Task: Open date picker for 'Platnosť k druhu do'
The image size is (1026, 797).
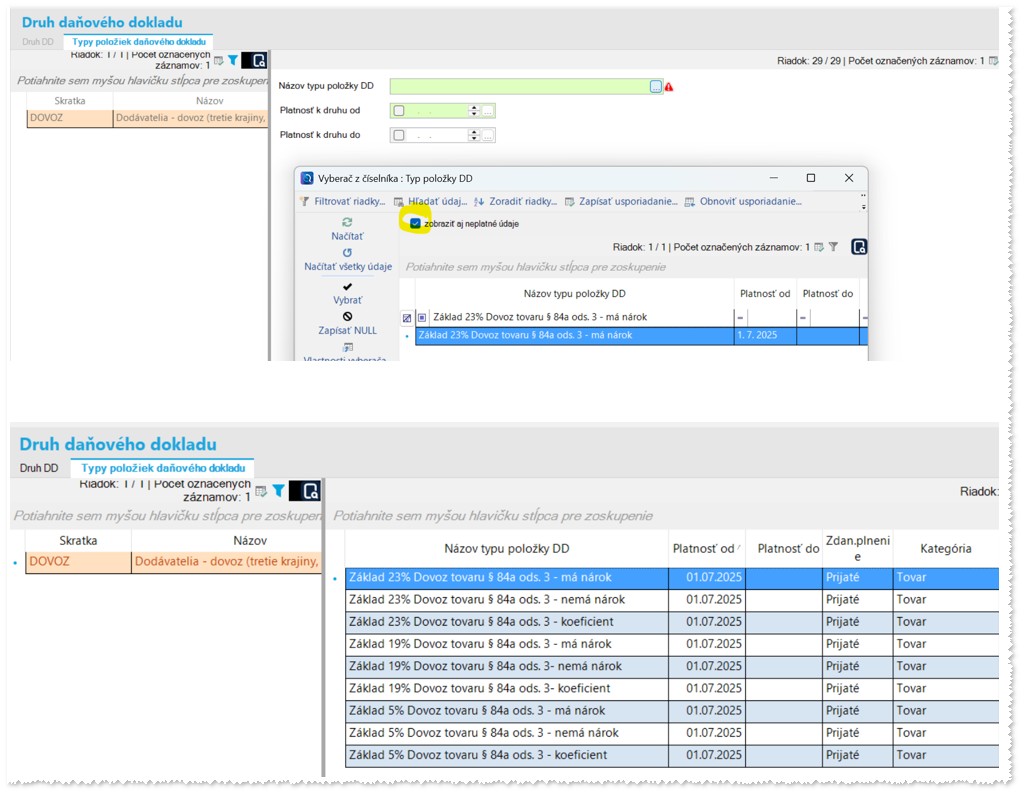Action: click(488, 135)
